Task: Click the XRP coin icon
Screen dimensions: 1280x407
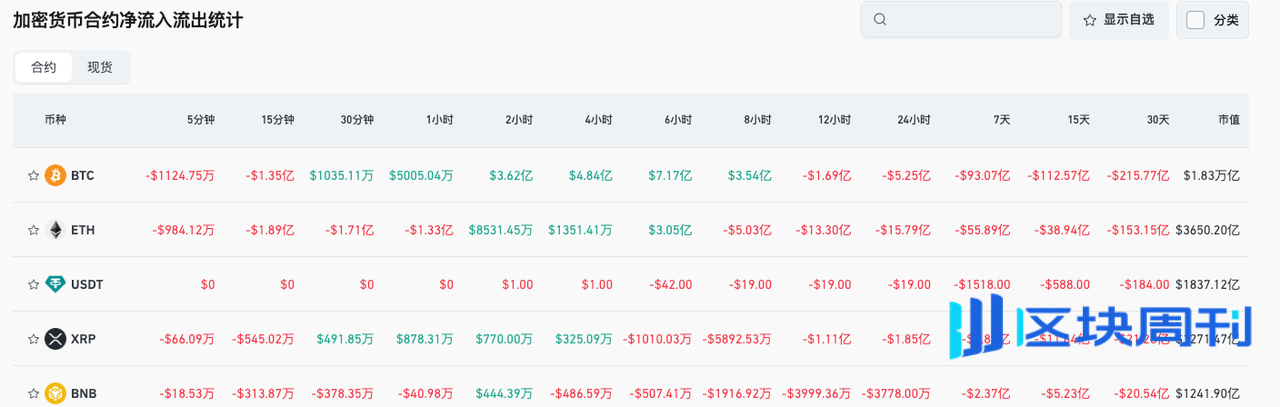Action: [x=56, y=339]
